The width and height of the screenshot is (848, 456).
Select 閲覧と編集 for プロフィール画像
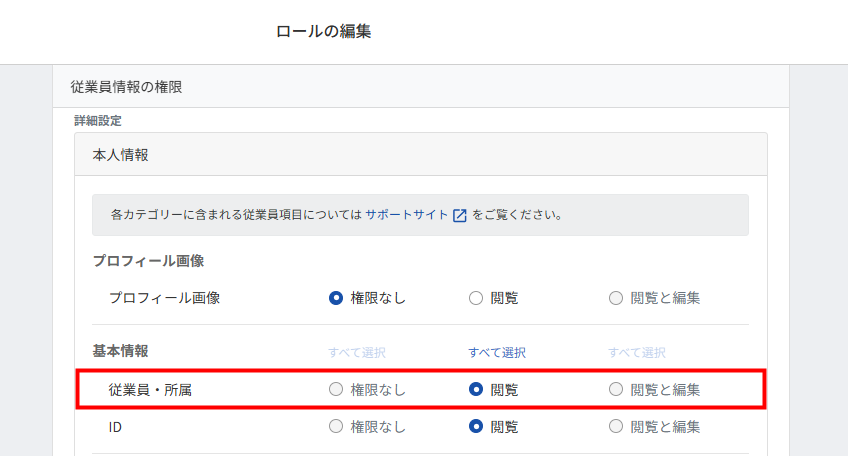coord(616,298)
